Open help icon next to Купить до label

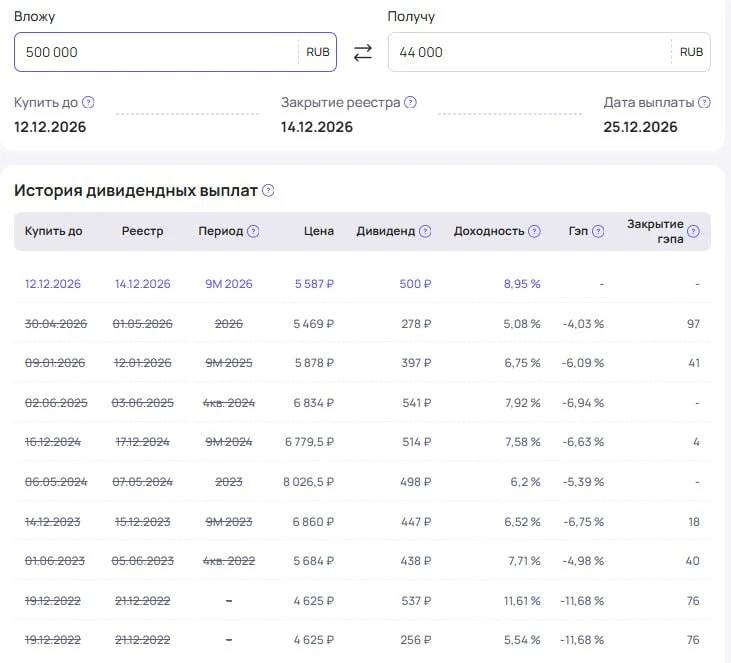coord(88,102)
